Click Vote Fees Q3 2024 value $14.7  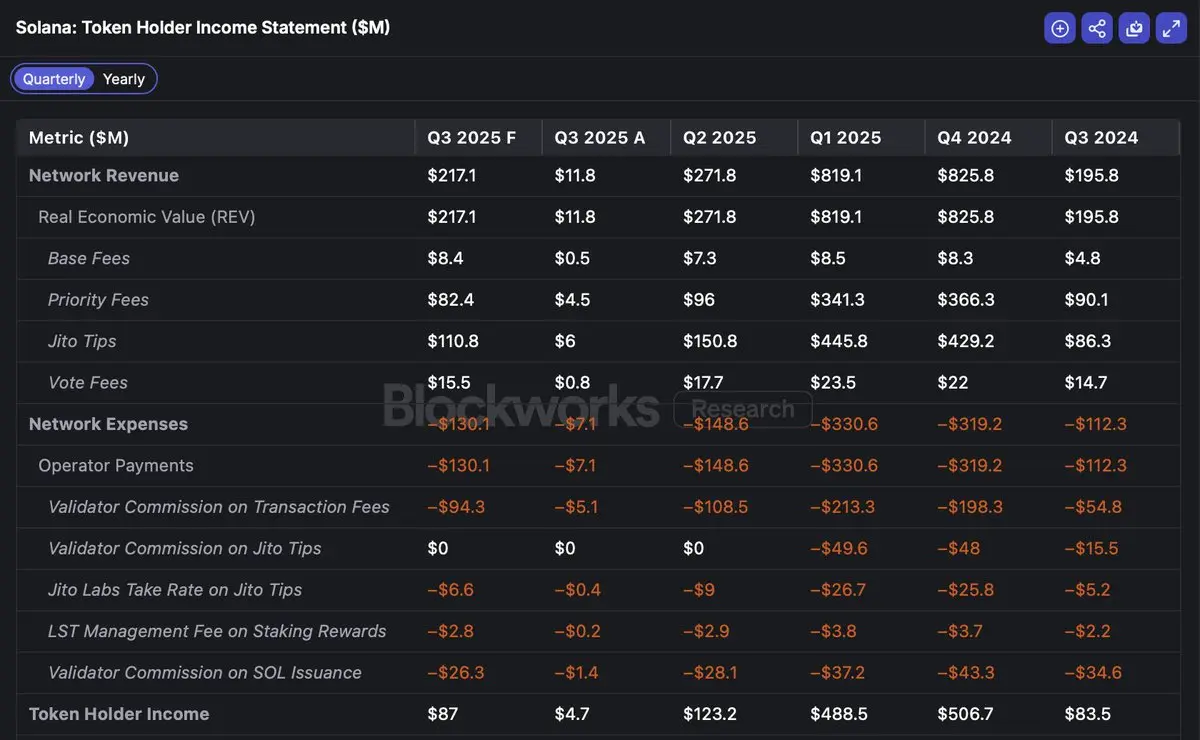[x=1085, y=382]
